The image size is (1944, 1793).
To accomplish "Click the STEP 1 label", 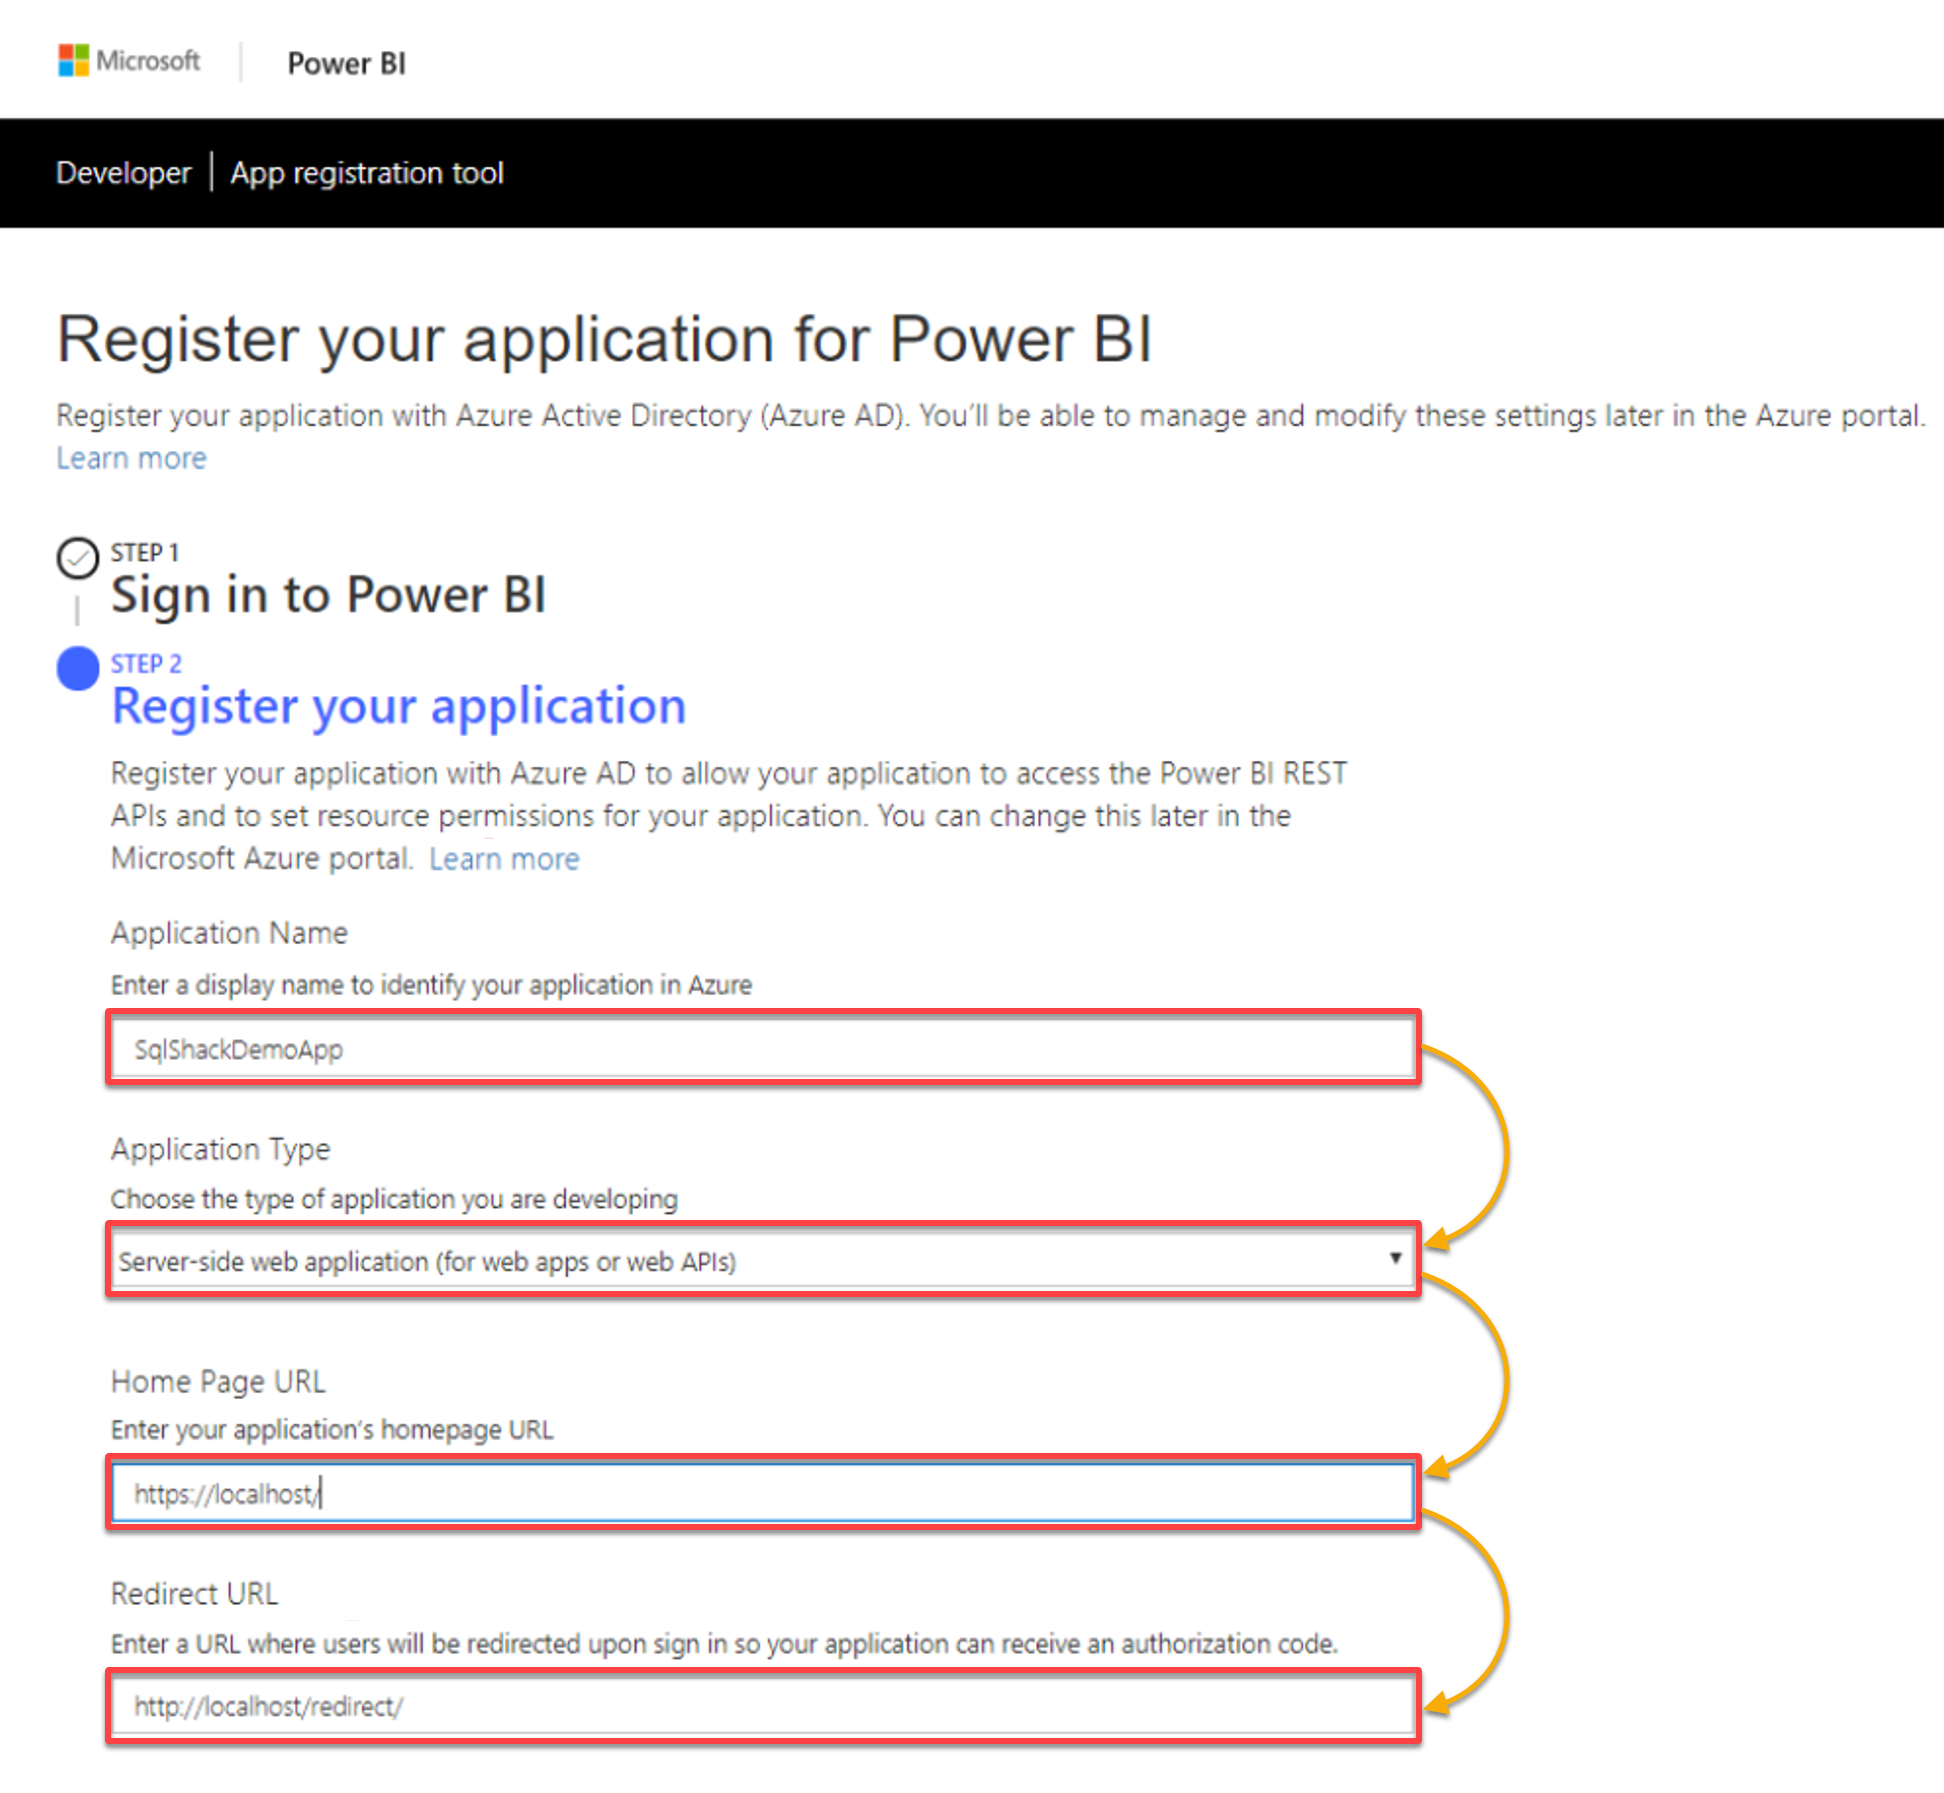I will tap(144, 552).
